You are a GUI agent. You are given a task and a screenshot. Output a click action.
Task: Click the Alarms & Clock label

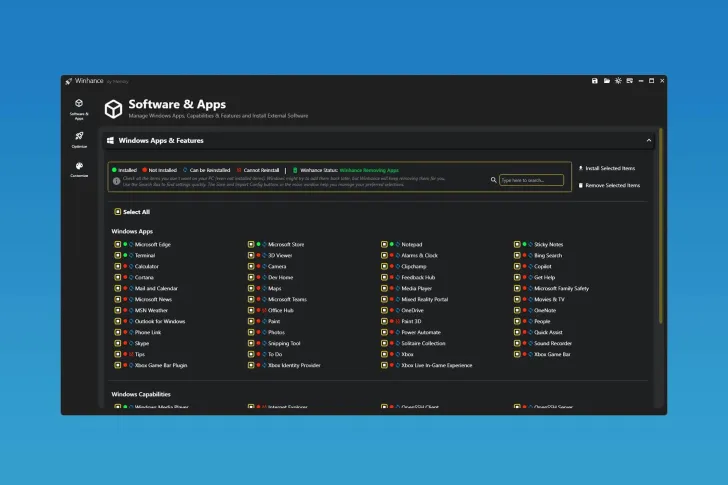point(420,255)
